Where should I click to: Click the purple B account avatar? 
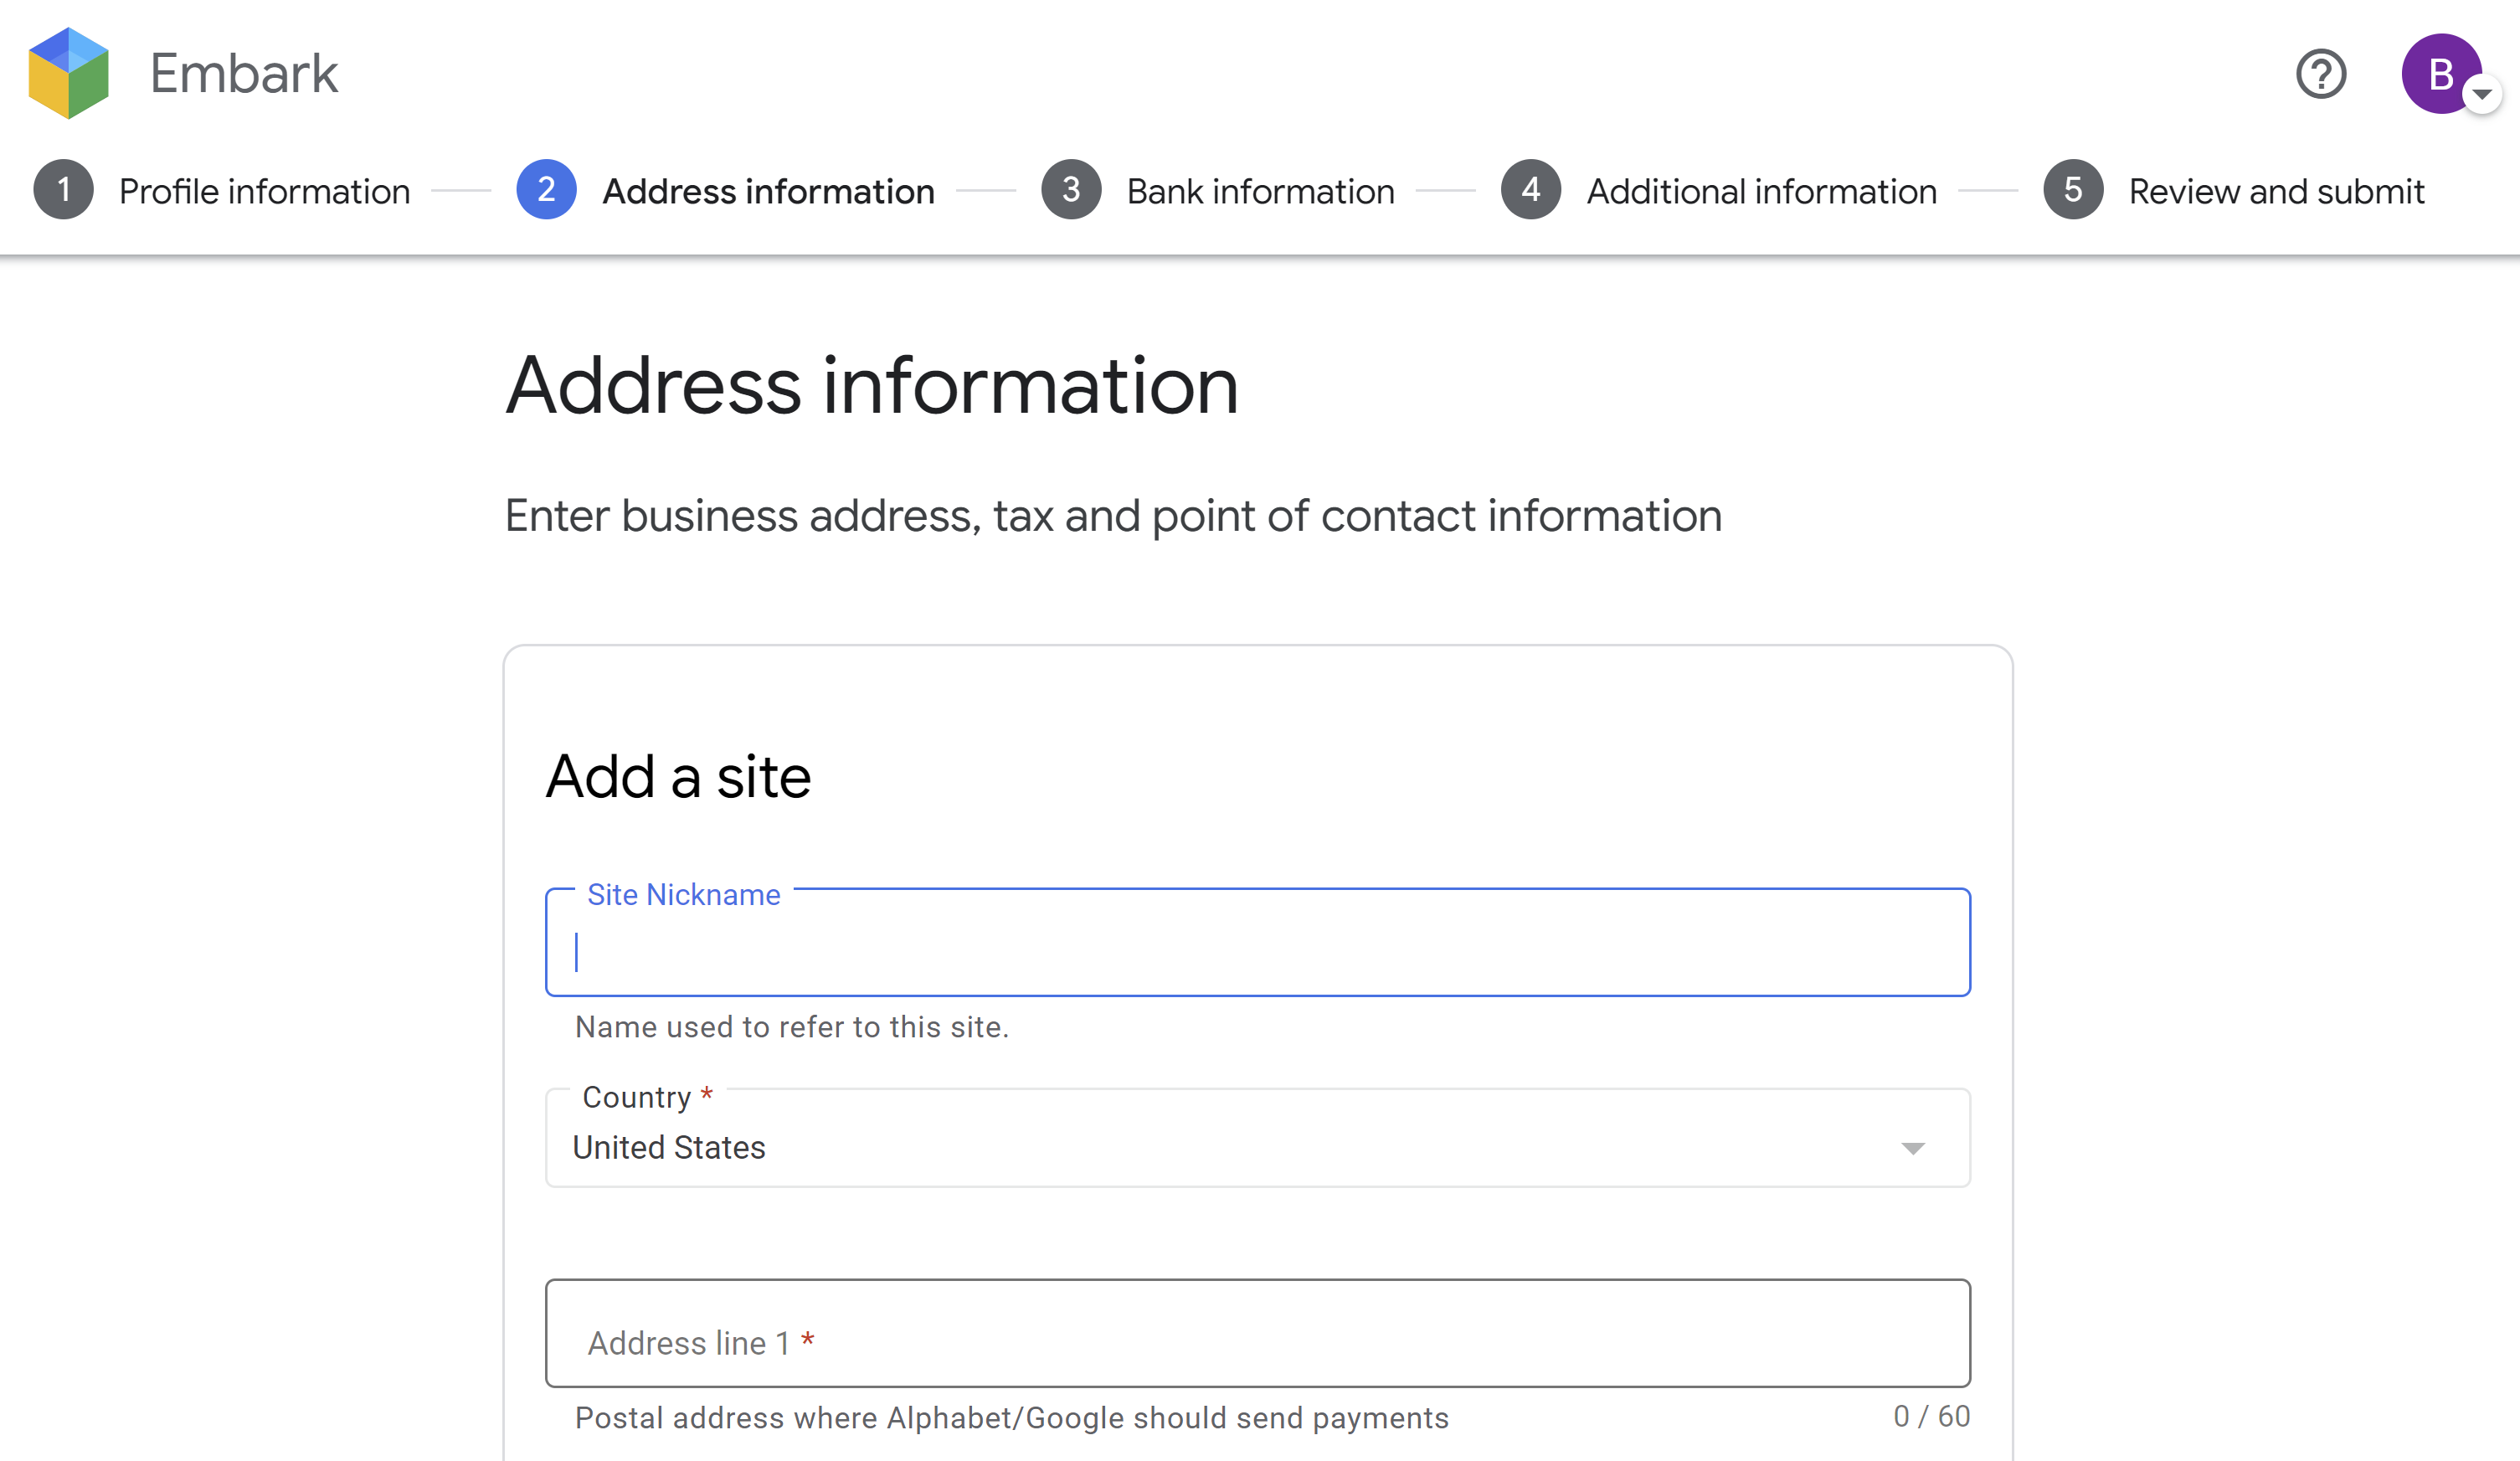pos(2438,74)
